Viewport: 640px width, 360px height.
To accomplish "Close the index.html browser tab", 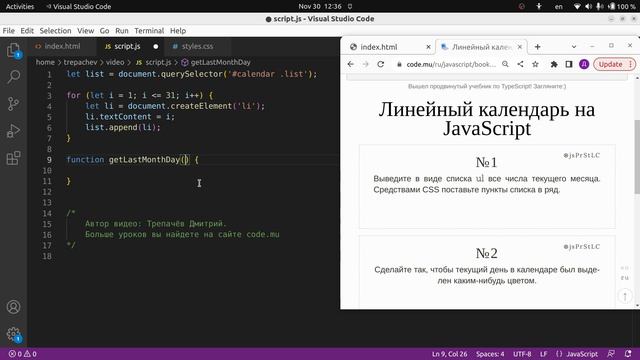I will point(428,47).
